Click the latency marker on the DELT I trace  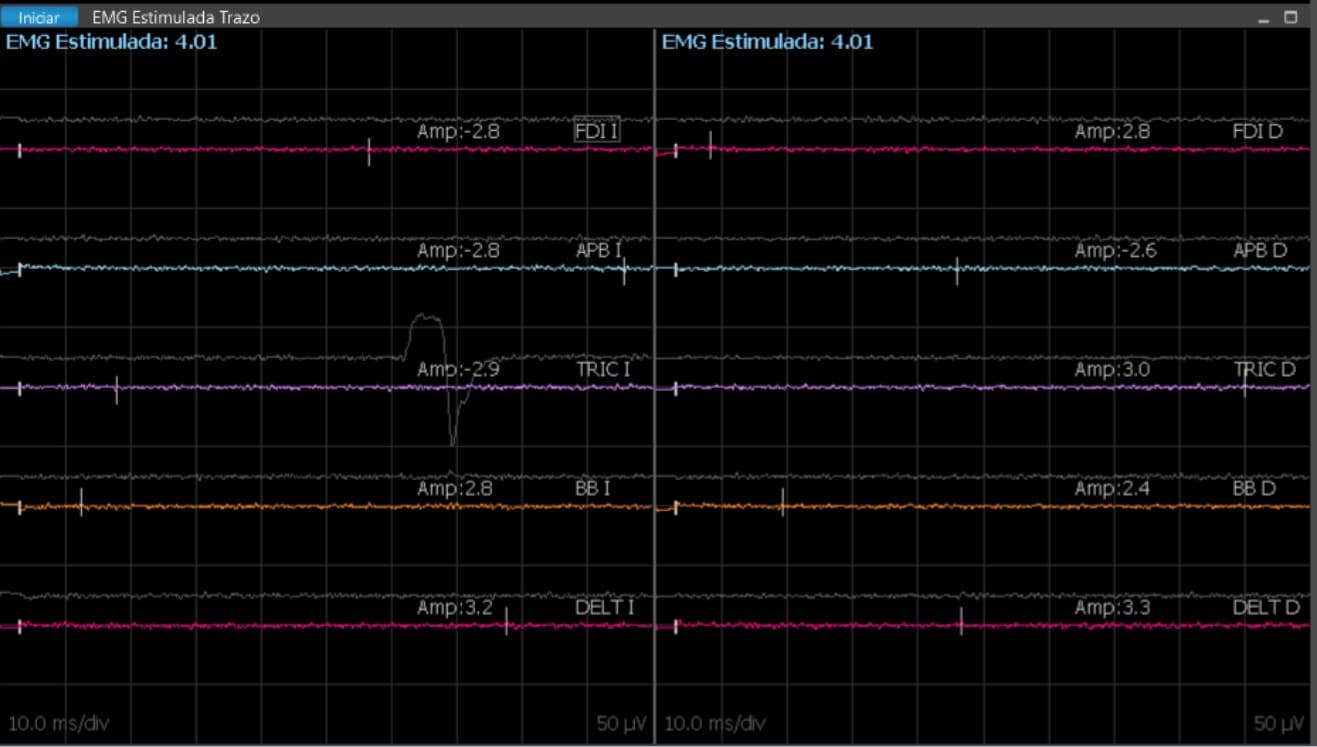(x=506, y=622)
